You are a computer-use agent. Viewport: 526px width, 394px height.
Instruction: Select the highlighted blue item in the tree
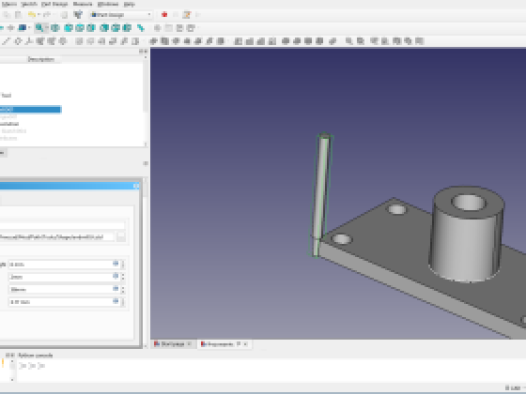click(30, 109)
